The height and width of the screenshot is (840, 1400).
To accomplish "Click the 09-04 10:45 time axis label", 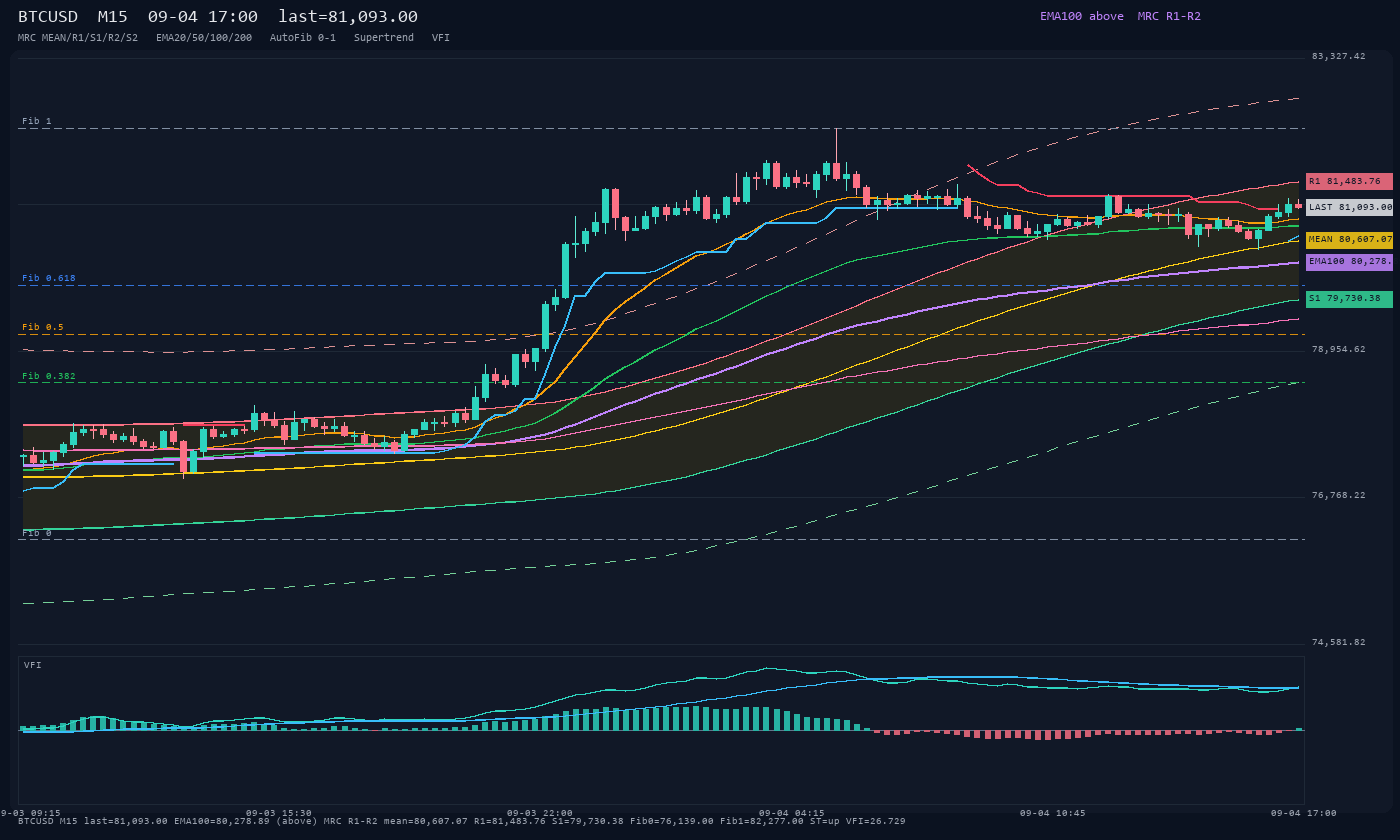I will (1053, 813).
